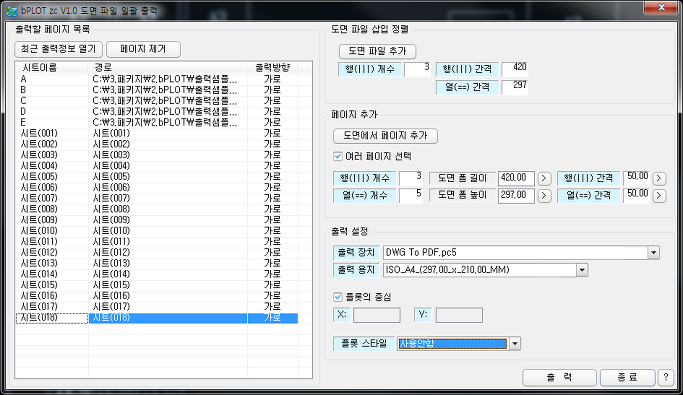Screen dimensions: 683x395
Task: Select row B in the page list
Action: point(24,90)
